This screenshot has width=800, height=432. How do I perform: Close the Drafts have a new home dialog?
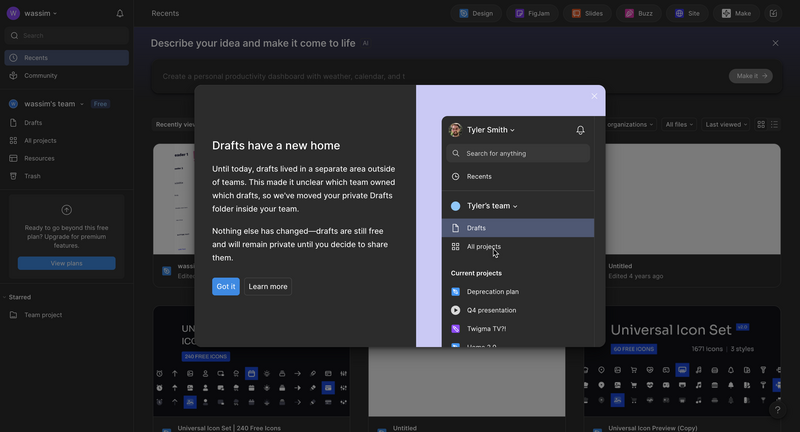tap(594, 96)
